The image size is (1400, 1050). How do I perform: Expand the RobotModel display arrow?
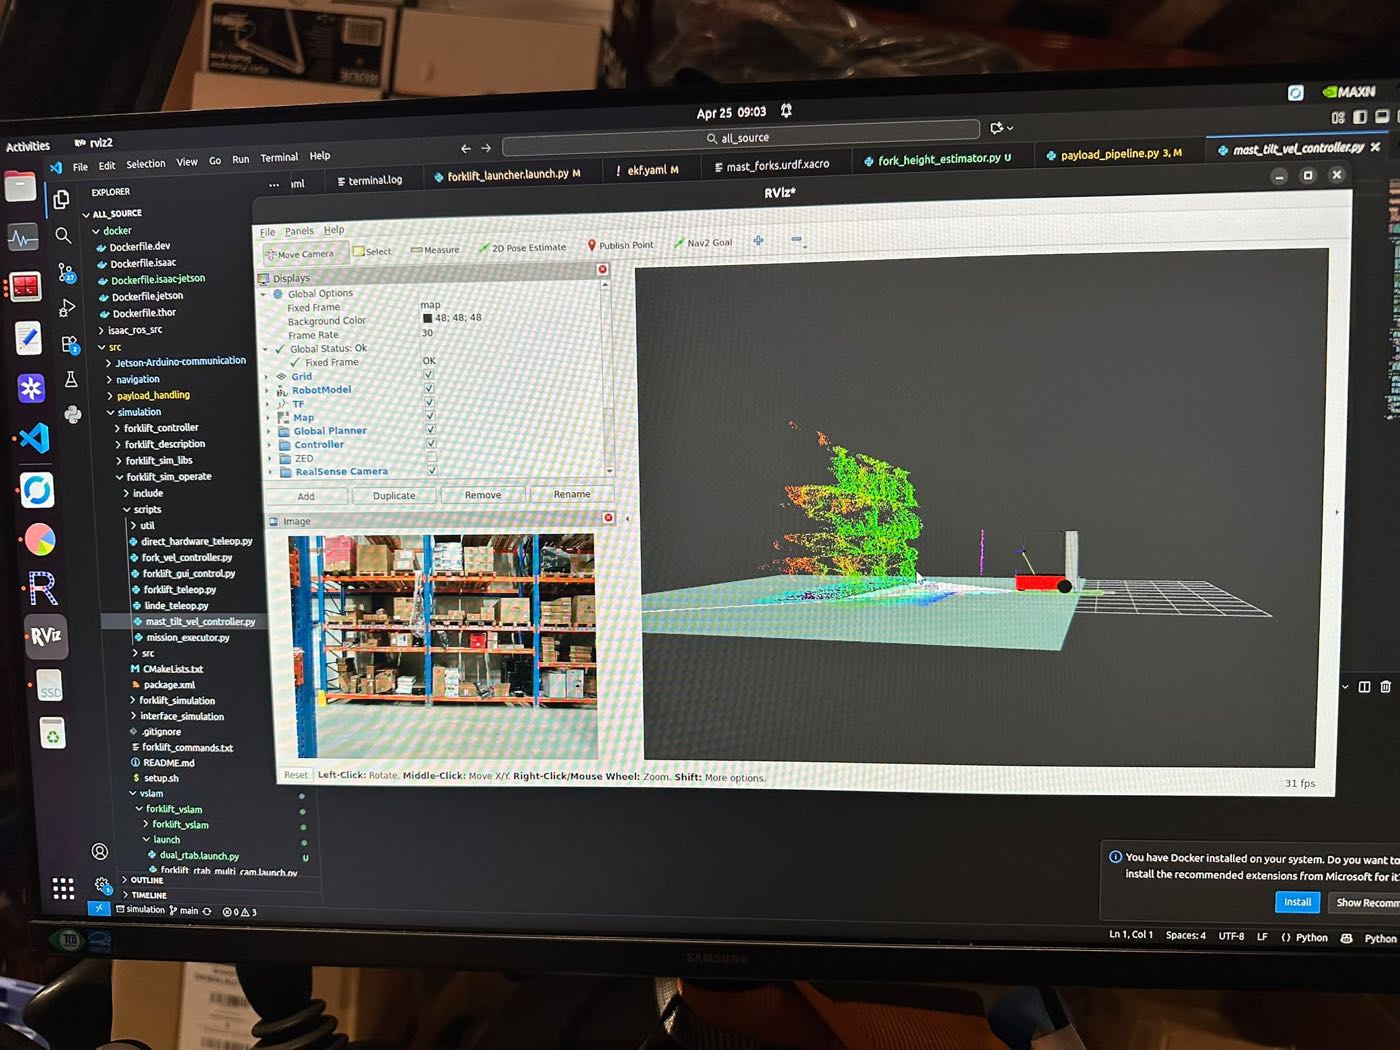tap(267, 391)
